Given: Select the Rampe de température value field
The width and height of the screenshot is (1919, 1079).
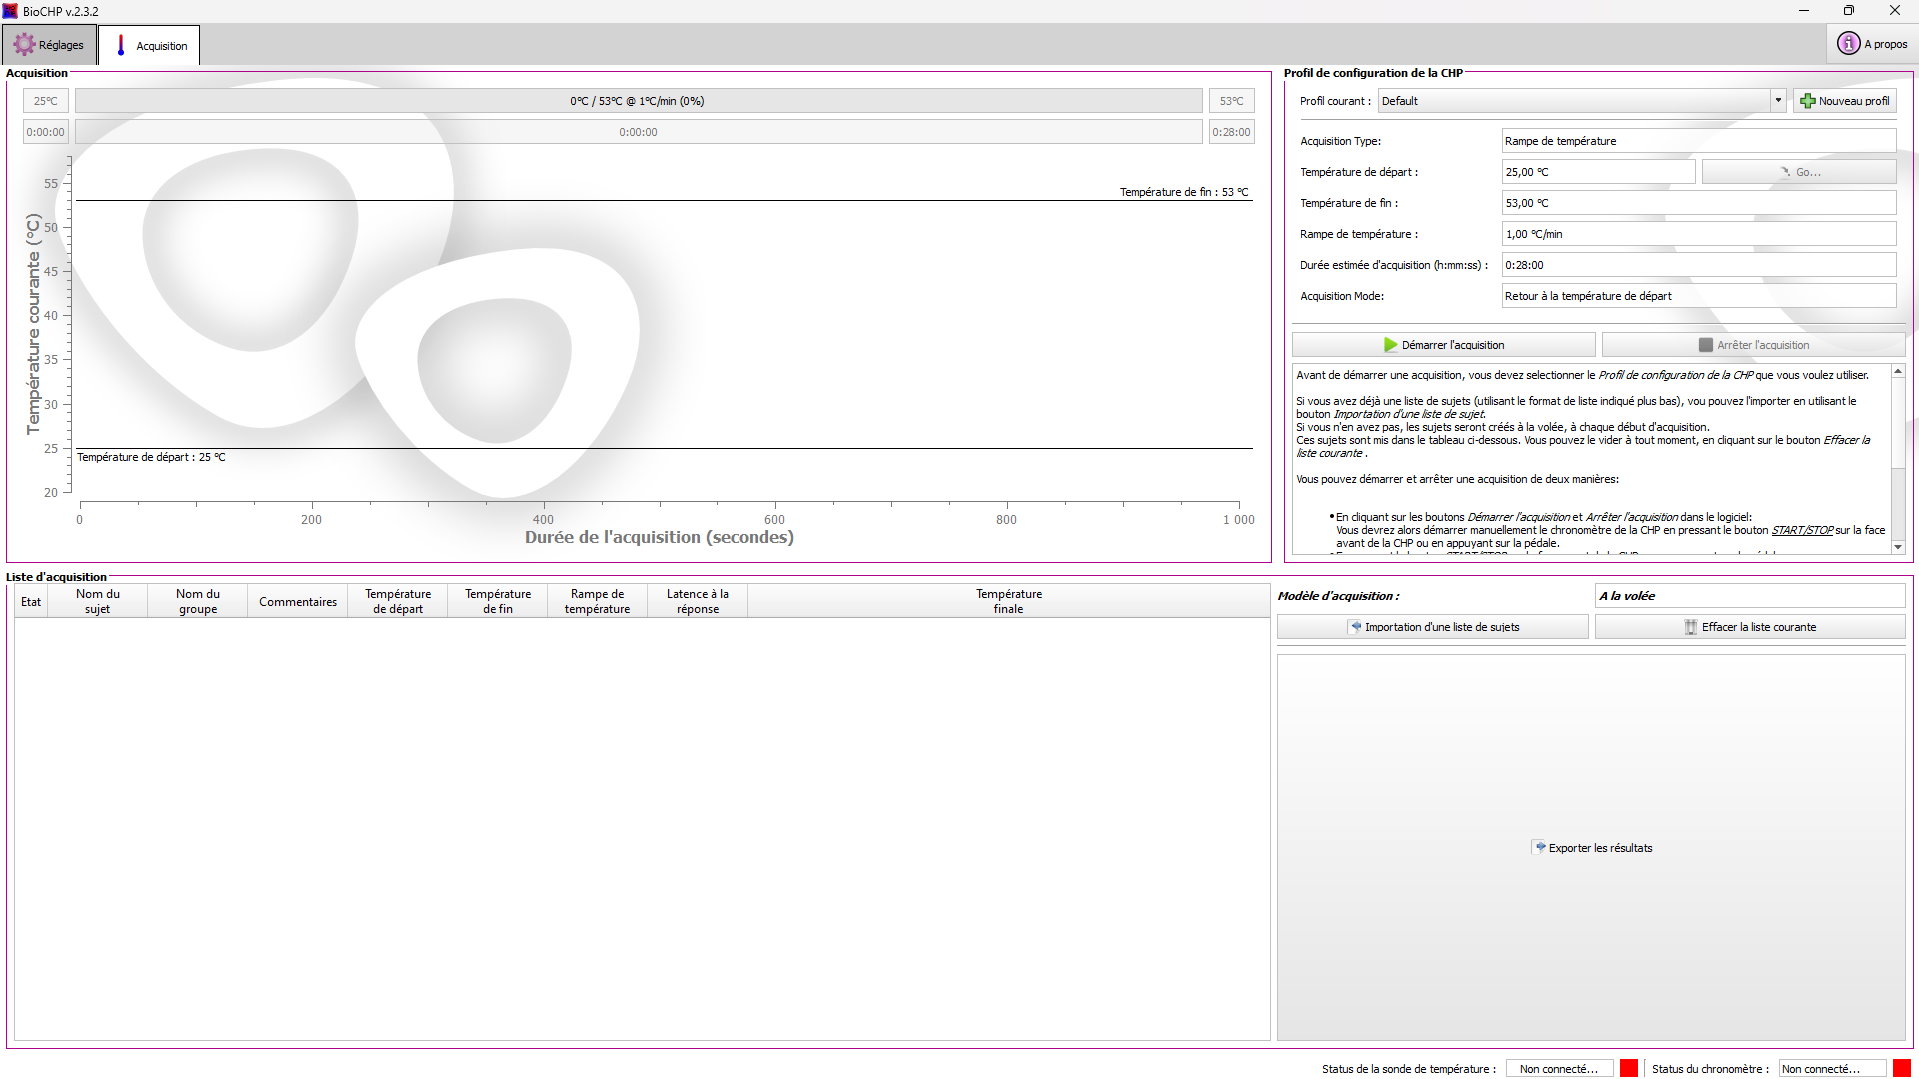Looking at the screenshot, I should 1697,234.
